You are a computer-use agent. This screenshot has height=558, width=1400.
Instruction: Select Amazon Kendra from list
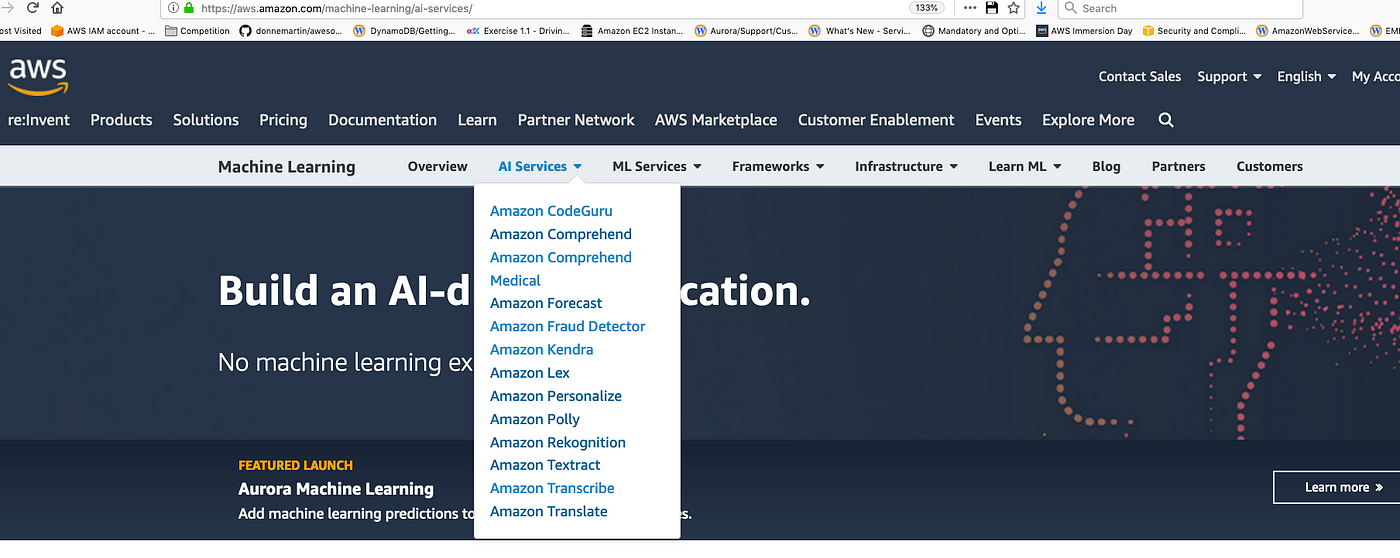541,349
